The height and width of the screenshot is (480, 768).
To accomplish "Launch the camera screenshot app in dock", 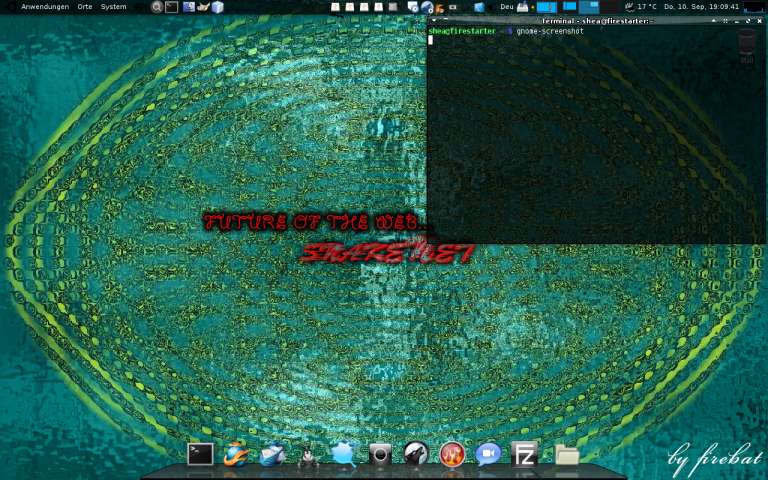I will 380,454.
